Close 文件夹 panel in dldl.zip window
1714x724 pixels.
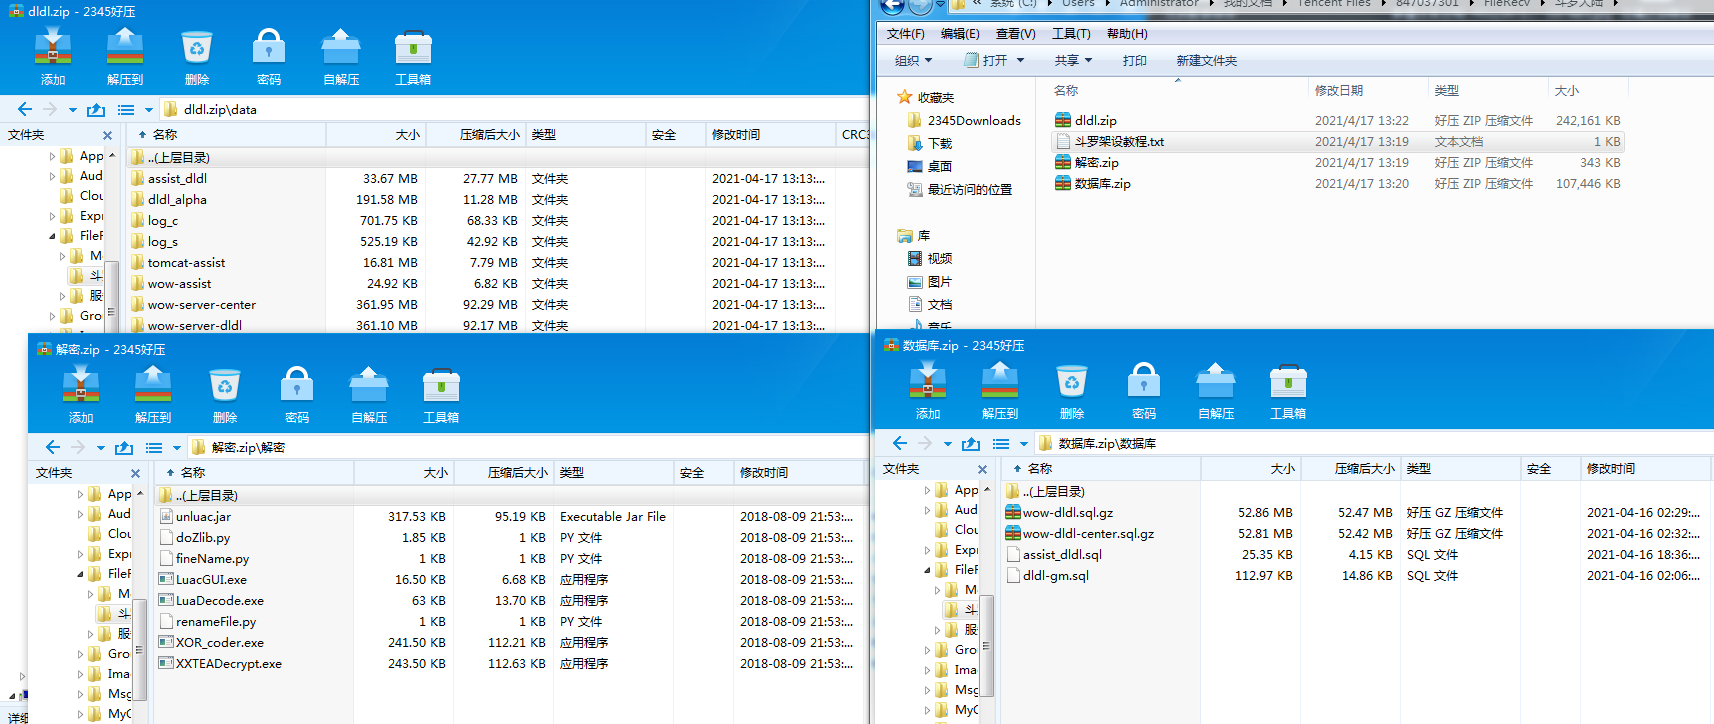tap(107, 135)
